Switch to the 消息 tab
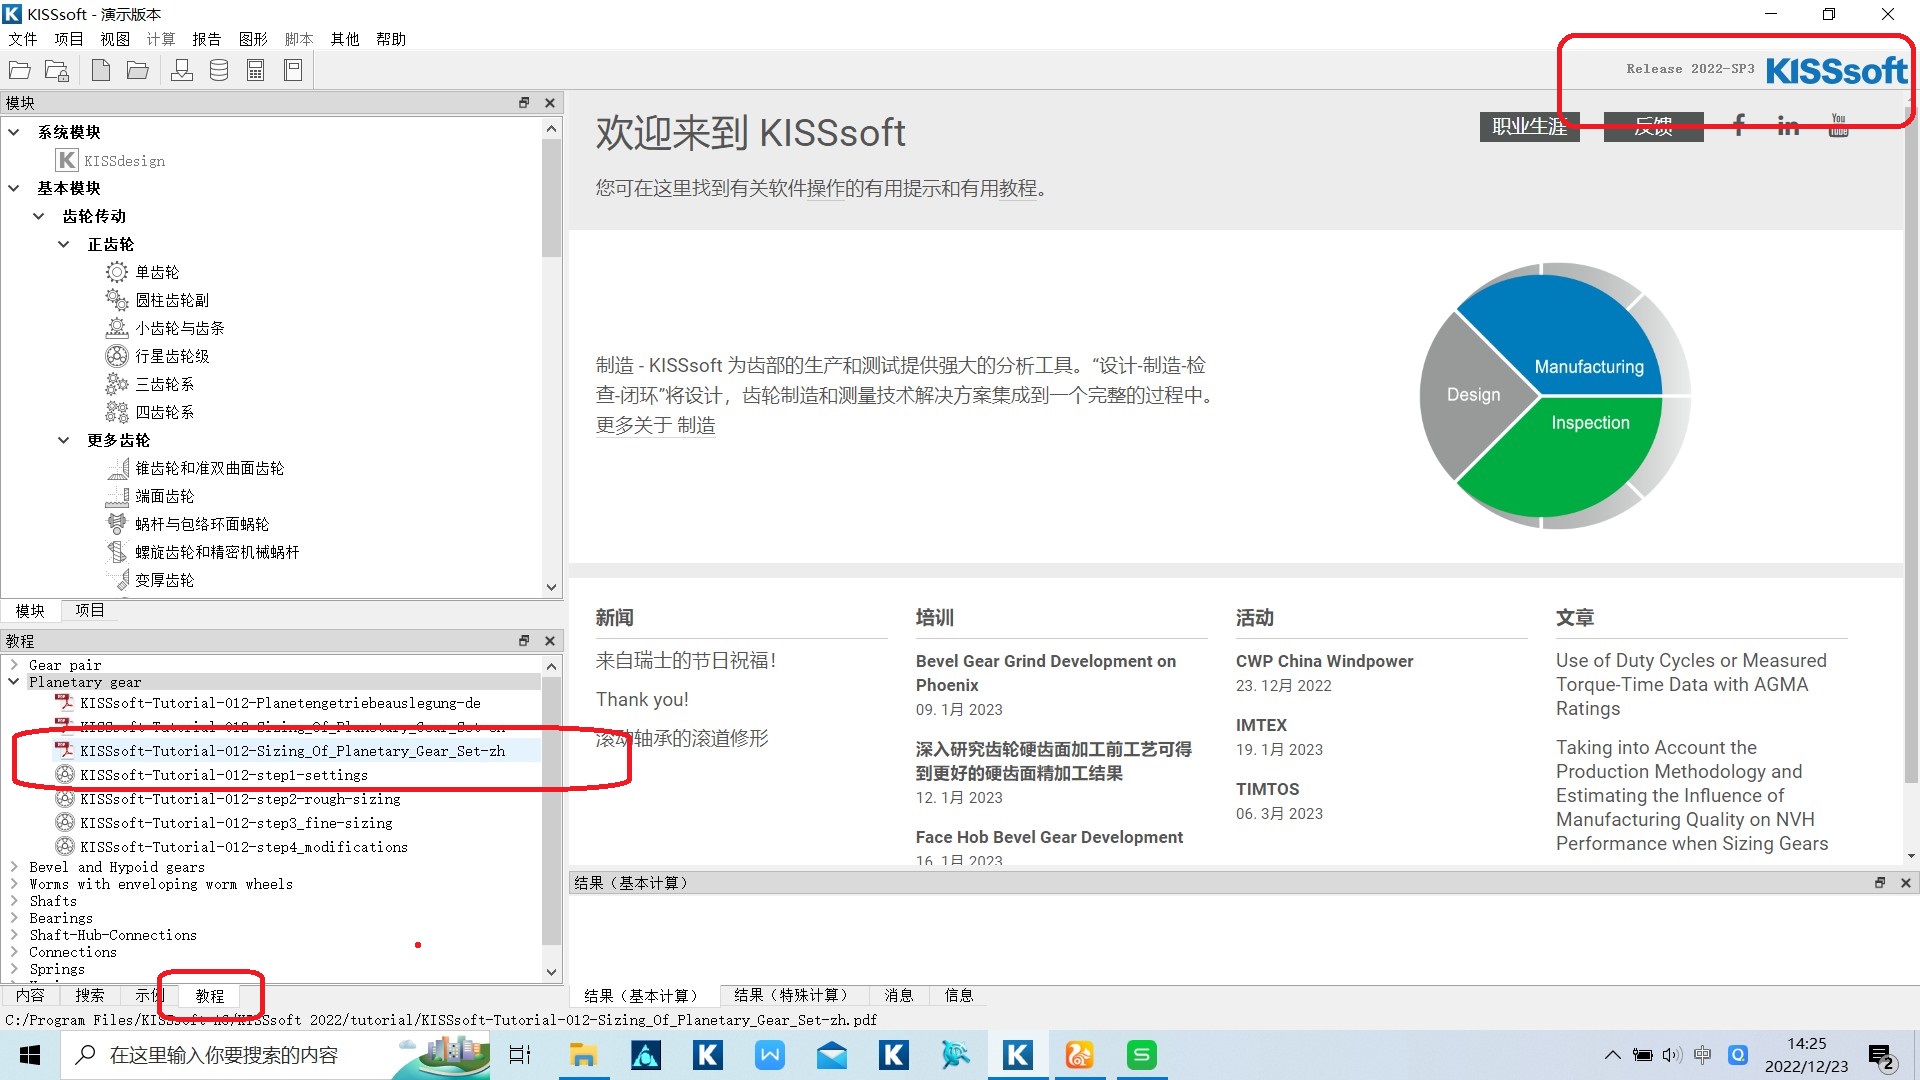 click(x=899, y=995)
